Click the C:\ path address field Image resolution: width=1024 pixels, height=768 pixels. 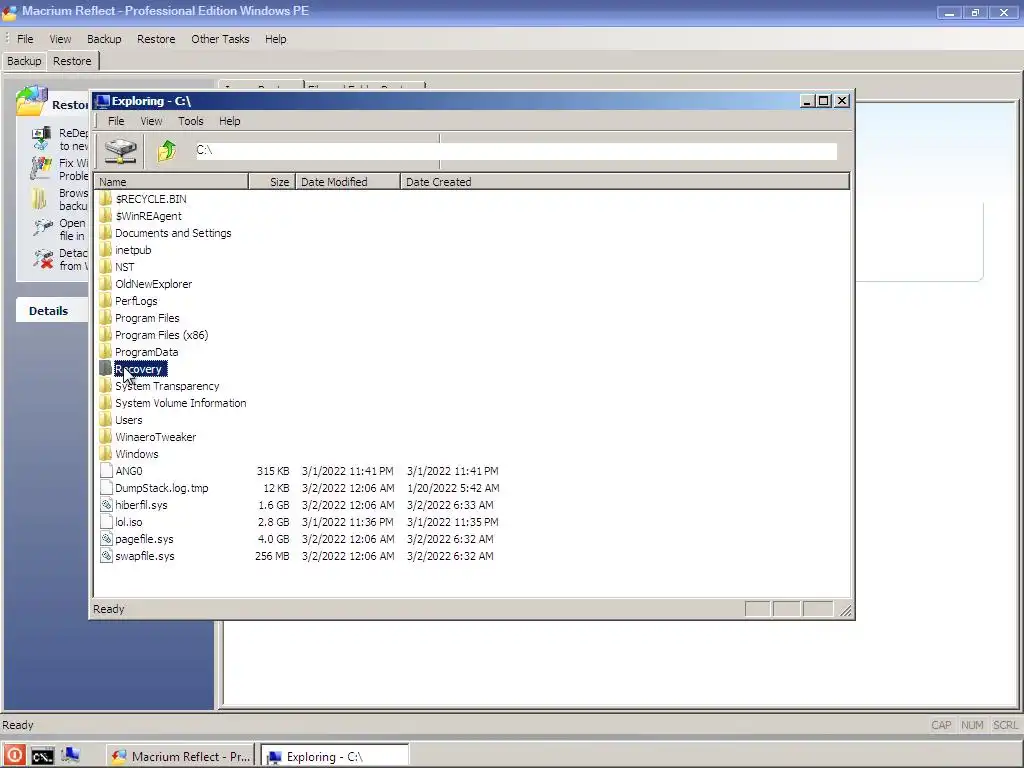(x=515, y=150)
